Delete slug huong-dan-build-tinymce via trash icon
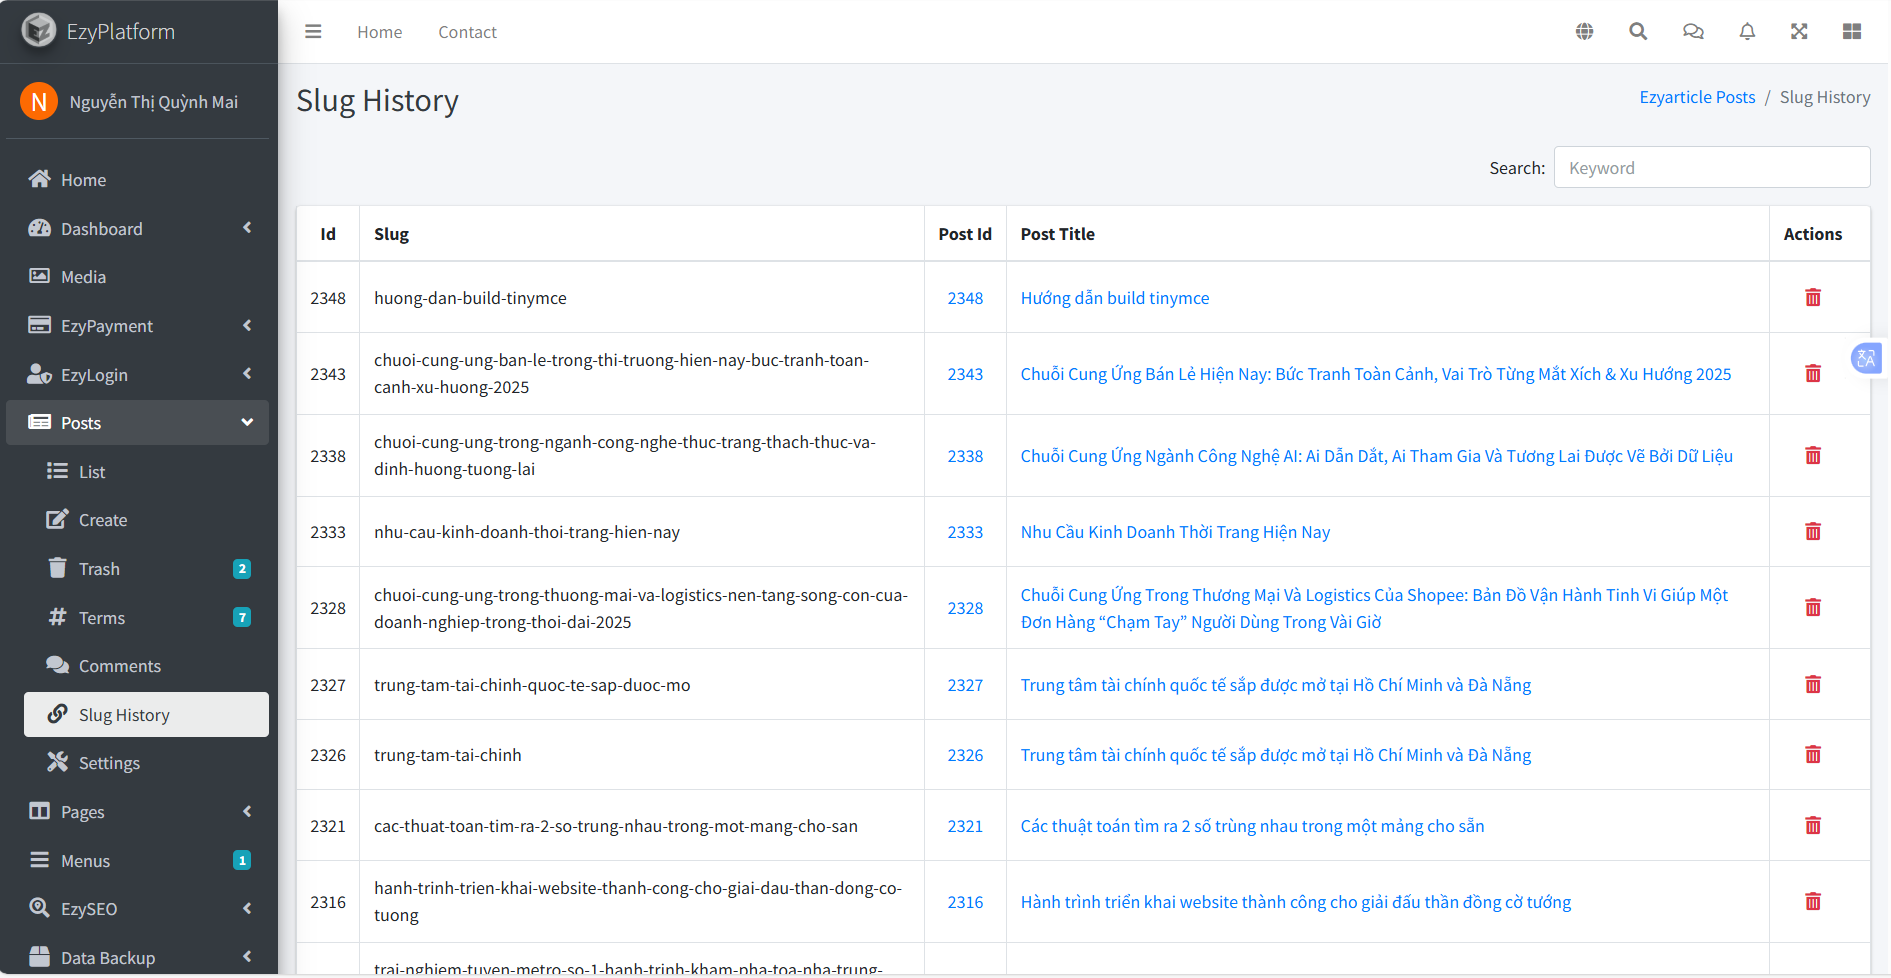The image size is (1891, 978). 1813,297
